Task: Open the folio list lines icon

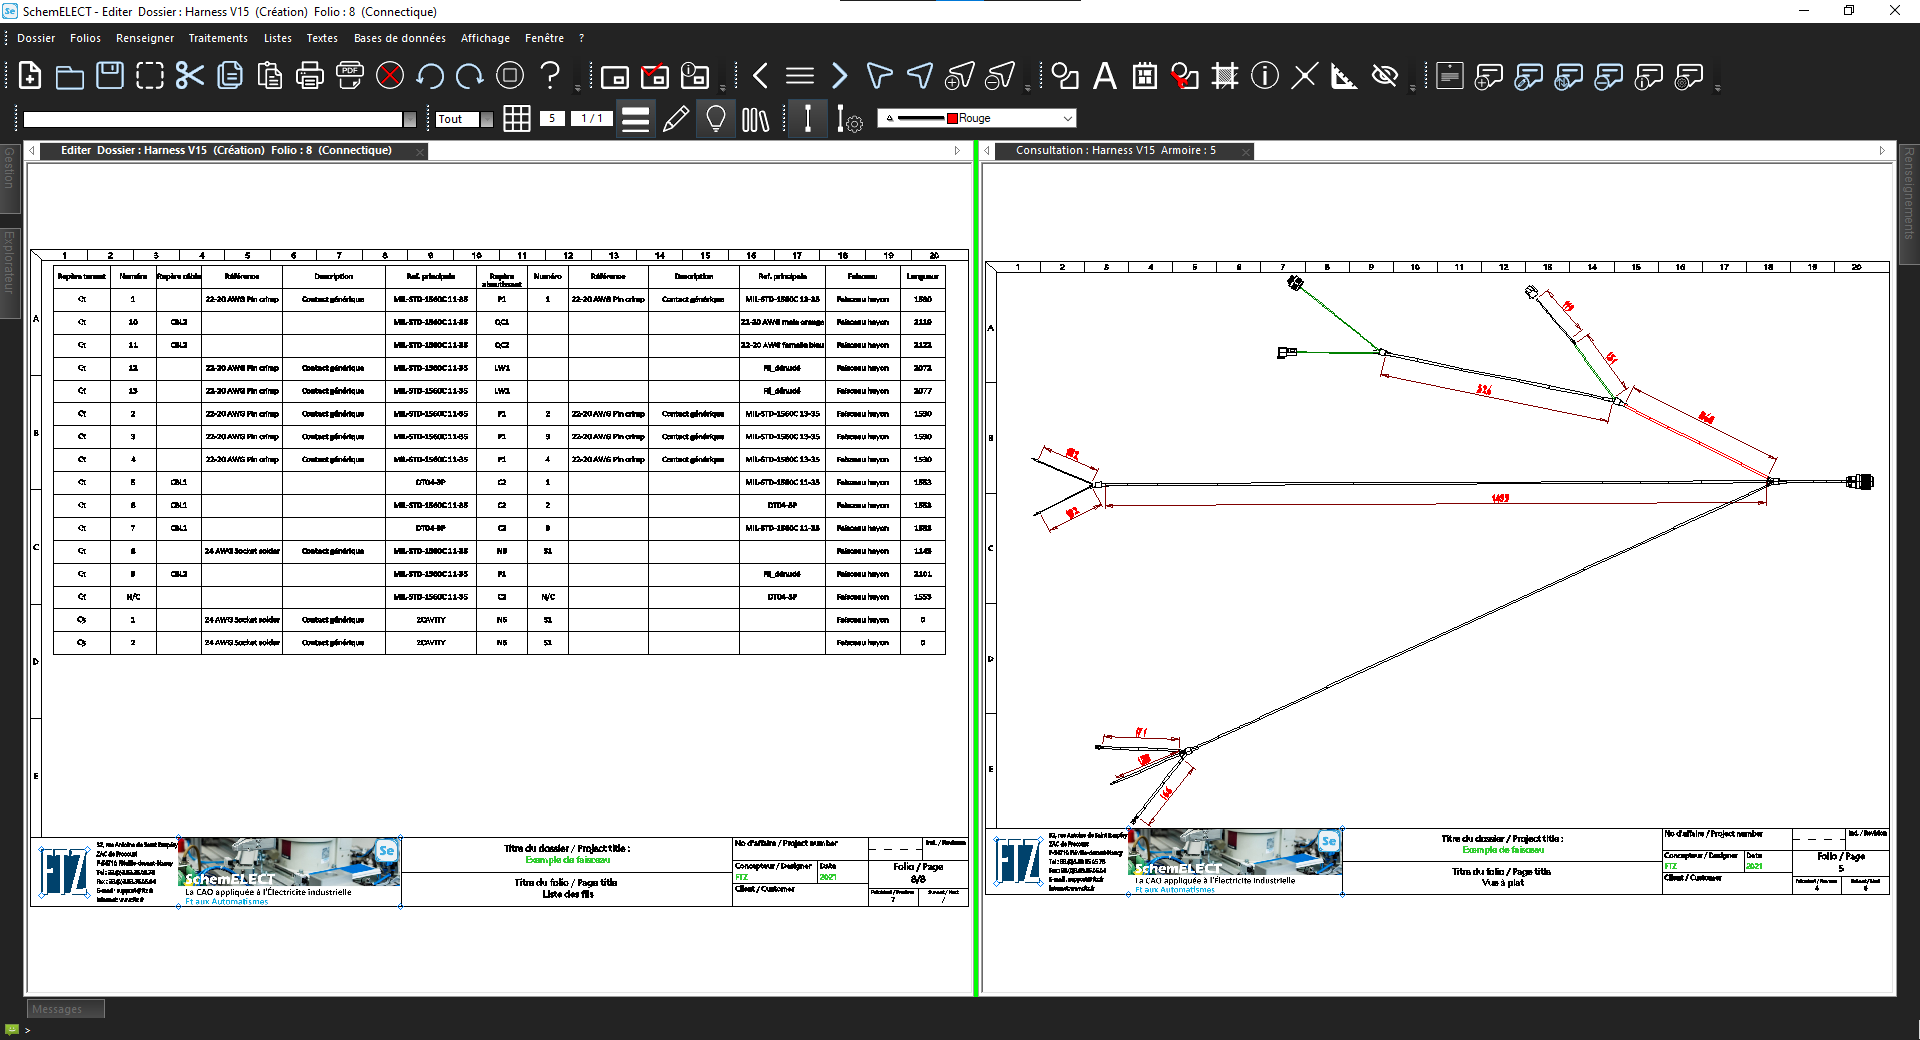Action: tap(800, 76)
